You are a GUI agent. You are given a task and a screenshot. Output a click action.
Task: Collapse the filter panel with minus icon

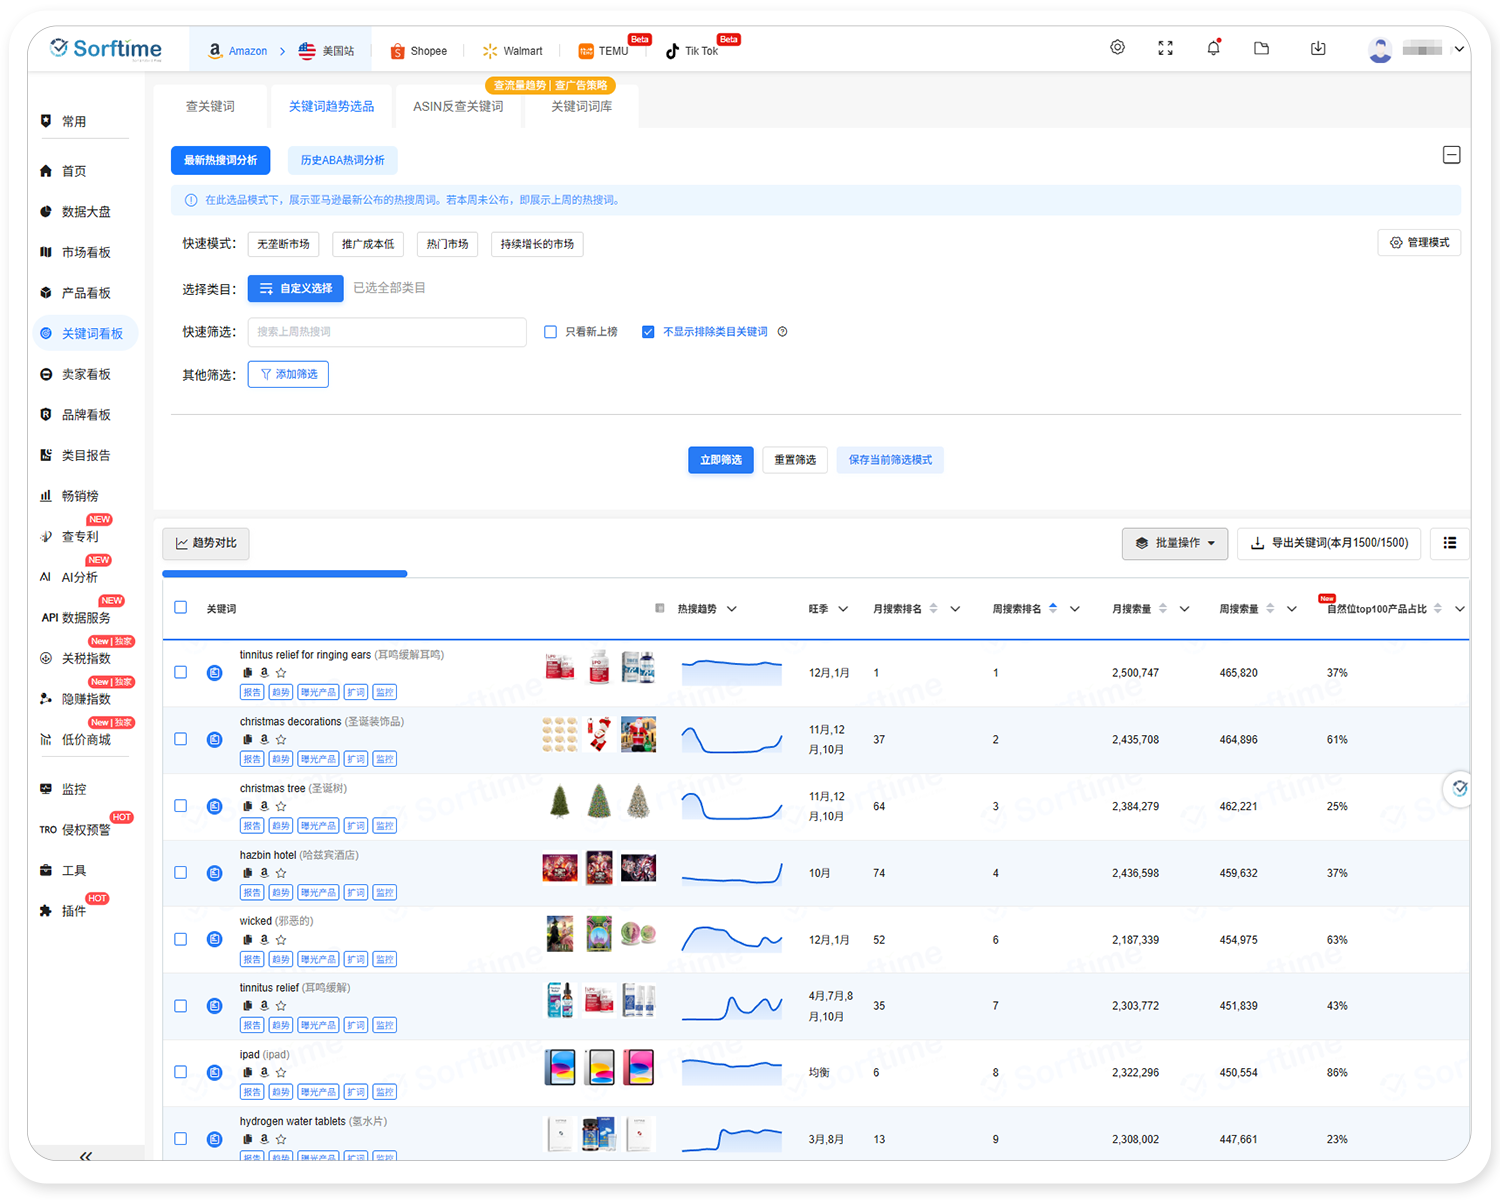1451,155
